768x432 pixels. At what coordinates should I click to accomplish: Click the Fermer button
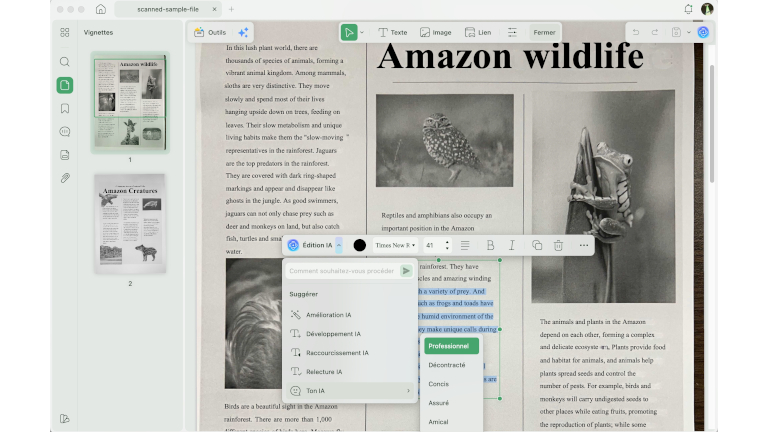544,32
